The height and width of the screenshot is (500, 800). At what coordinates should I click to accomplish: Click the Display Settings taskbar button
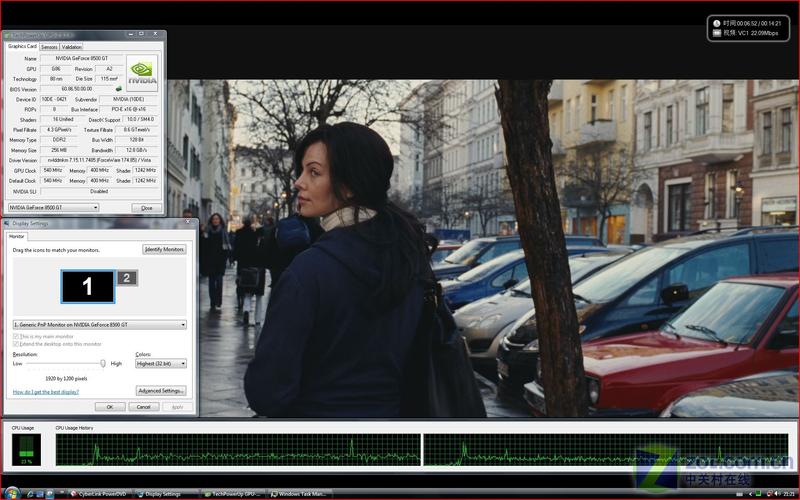[166, 494]
